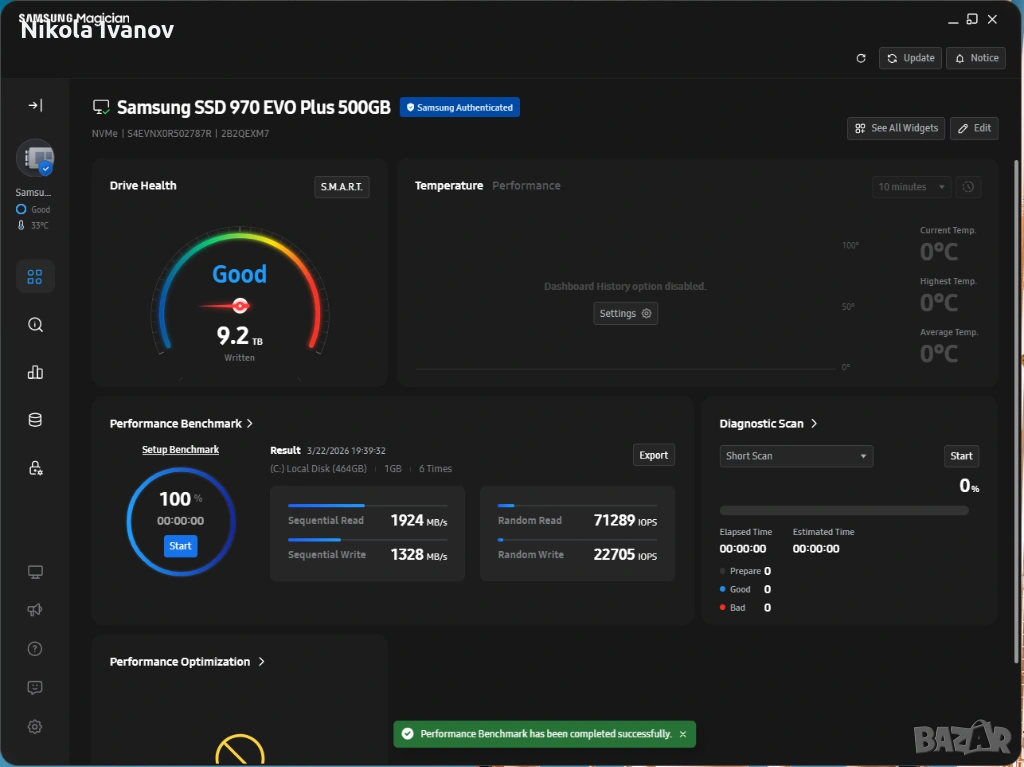Click the megaphone announcements sidebar icon
Viewport: 1024px width, 767px height.
[35, 610]
